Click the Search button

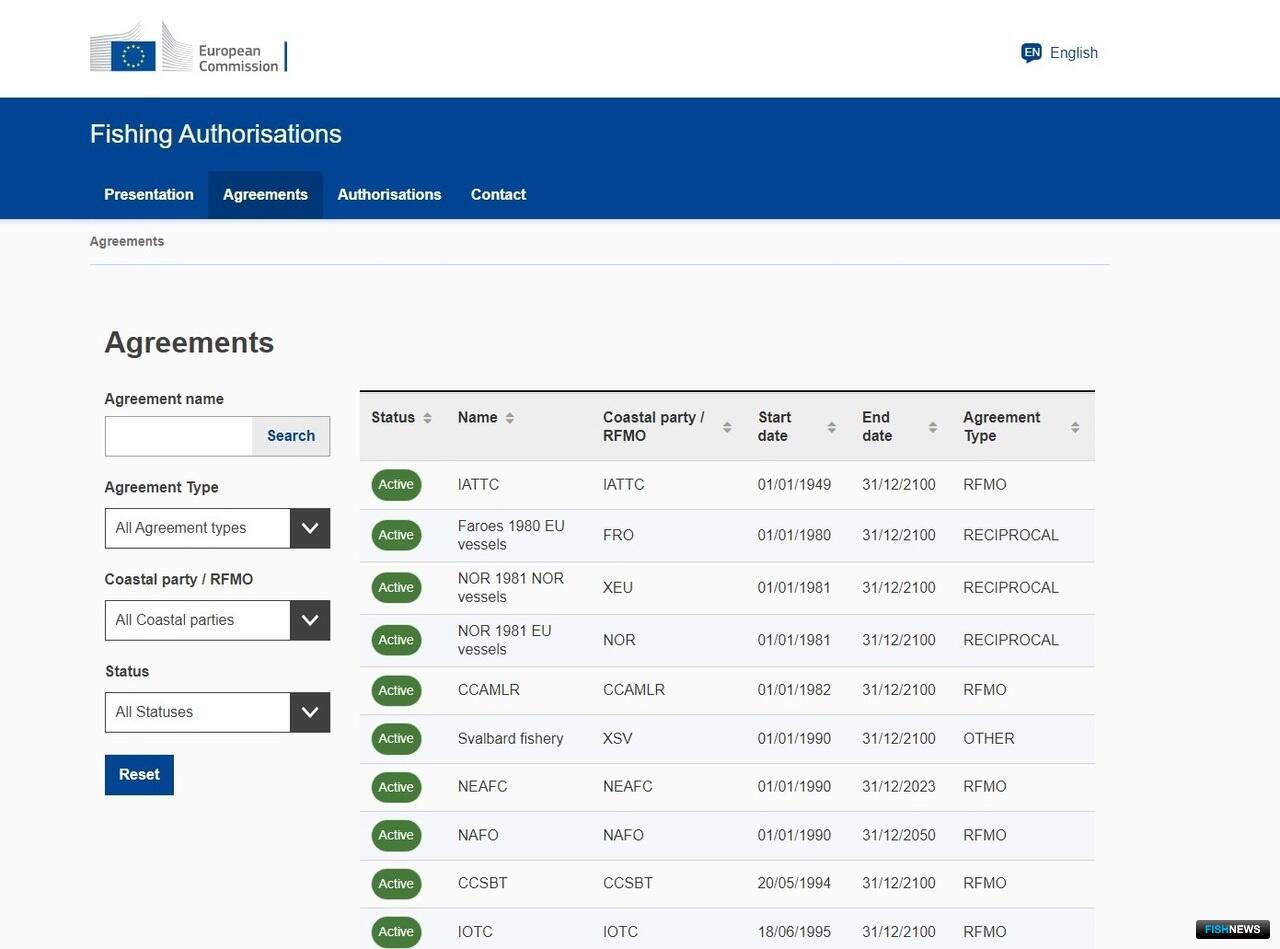click(x=291, y=436)
